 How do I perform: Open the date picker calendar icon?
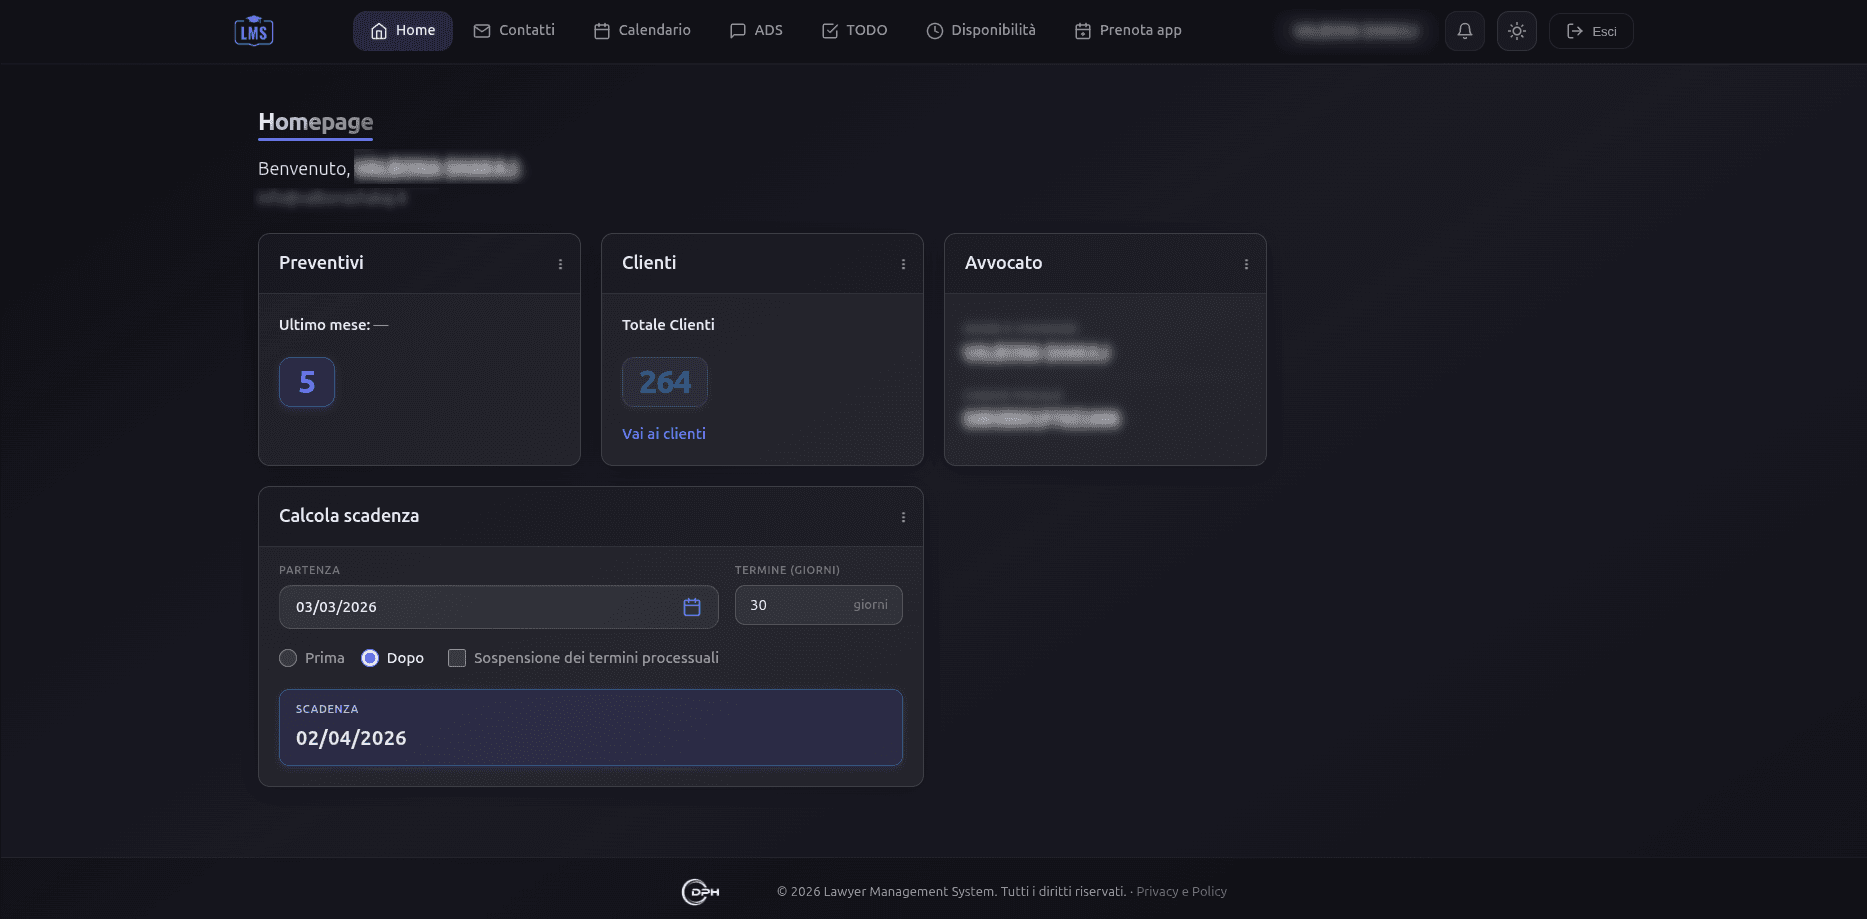(691, 607)
